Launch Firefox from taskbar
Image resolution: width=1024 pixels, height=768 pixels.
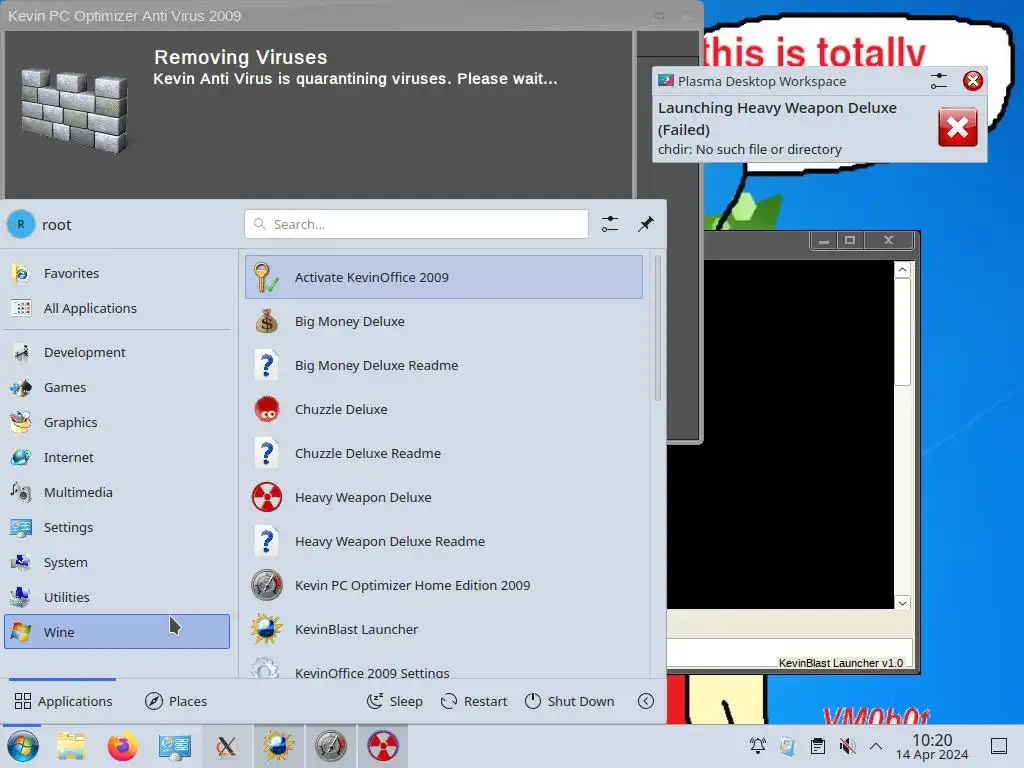123,746
